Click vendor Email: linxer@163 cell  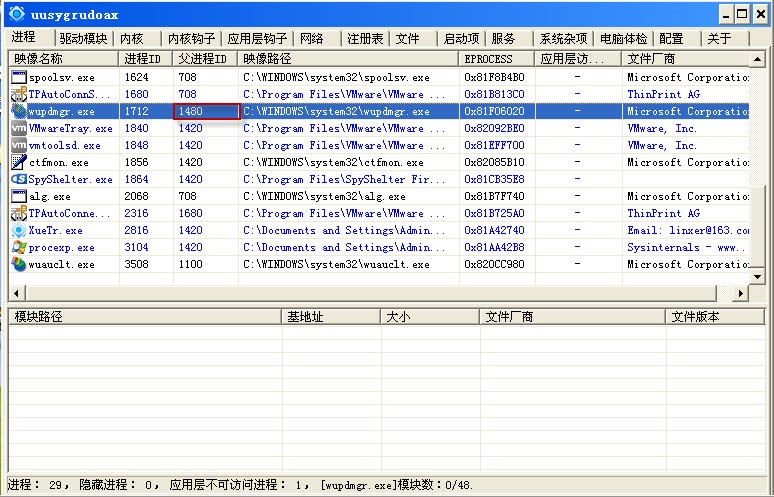coord(688,230)
